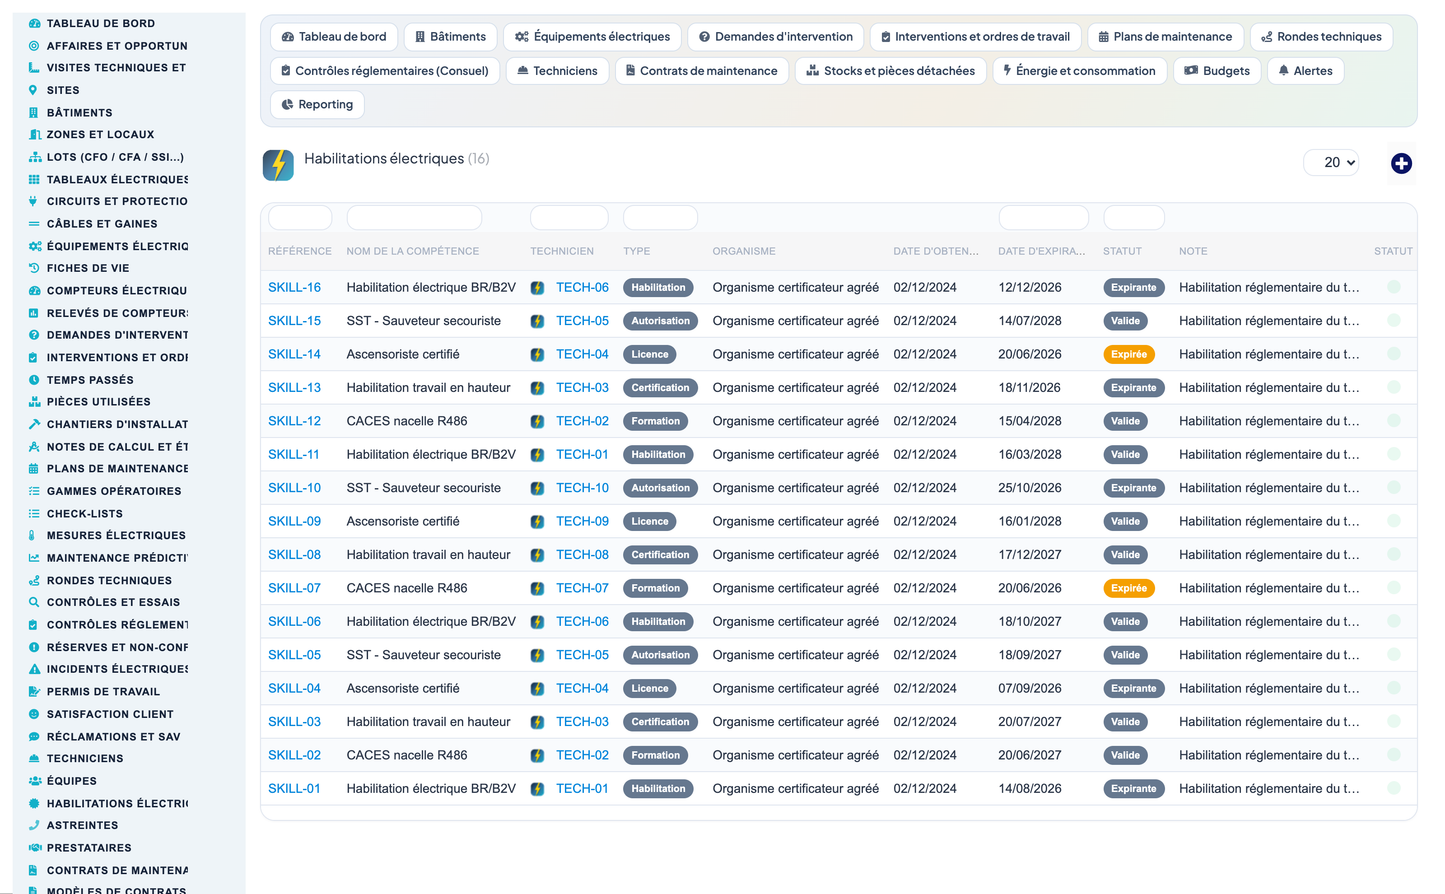Click the Satisfaction client smiley icon

pyautogui.click(x=34, y=714)
